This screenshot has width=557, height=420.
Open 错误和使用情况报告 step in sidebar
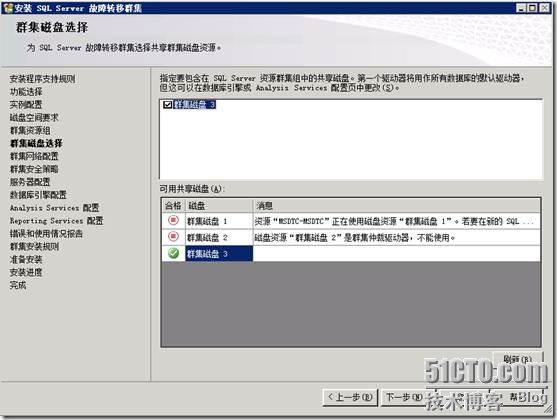(46, 233)
